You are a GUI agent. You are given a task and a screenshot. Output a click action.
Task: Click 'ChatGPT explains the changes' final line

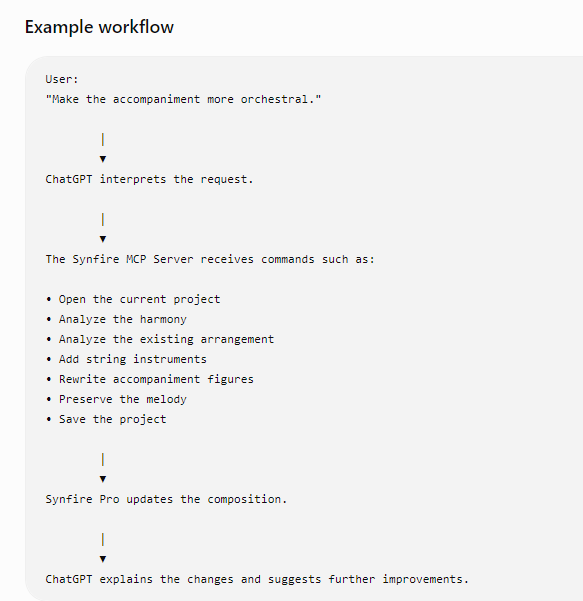pos(257,579)
